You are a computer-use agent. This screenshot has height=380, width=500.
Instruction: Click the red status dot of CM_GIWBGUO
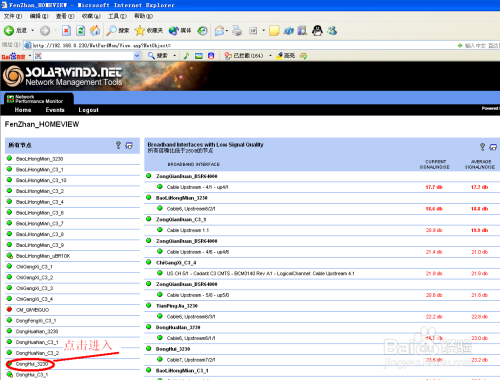9,309
